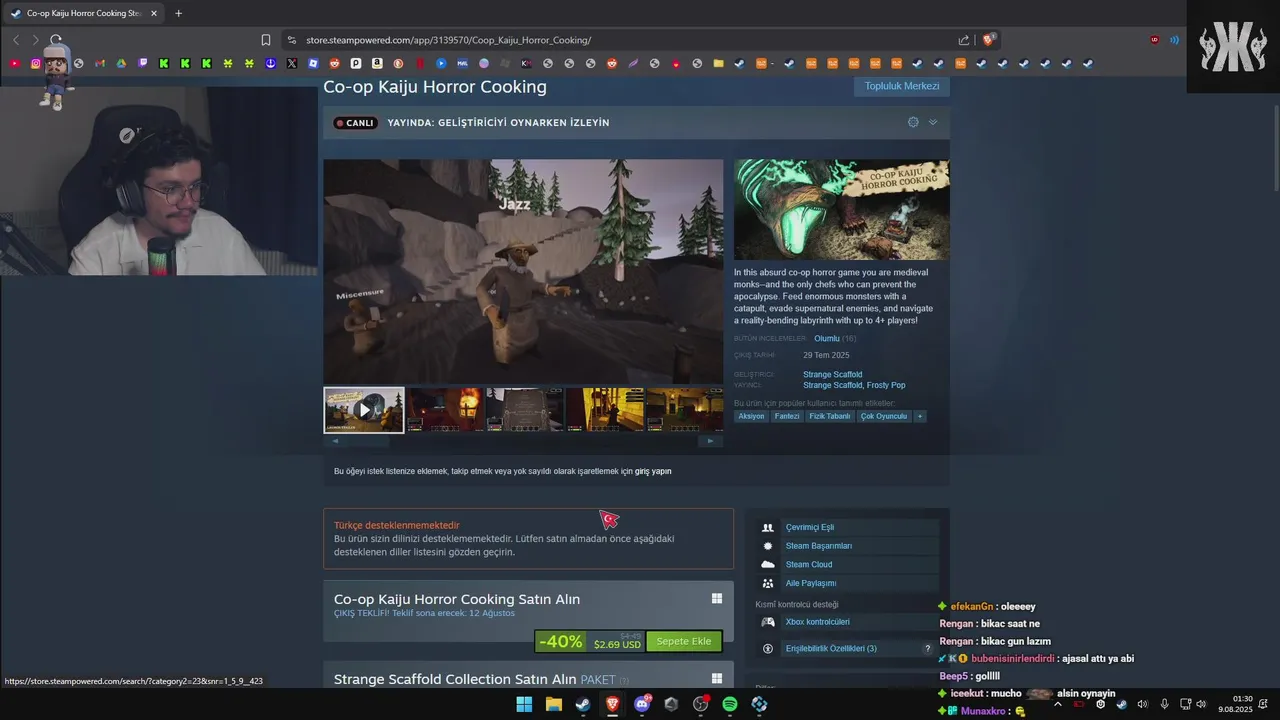
Task: Select the third screenshot thumbnail
Action: pos(524,410)
